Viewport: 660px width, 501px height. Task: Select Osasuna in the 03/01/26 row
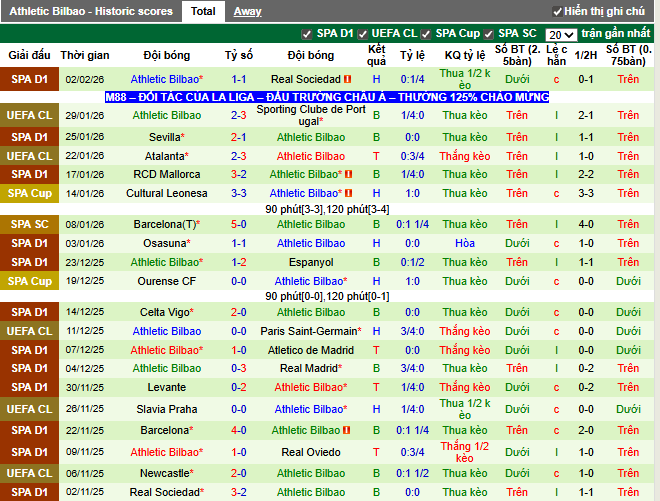coord(167,243)
